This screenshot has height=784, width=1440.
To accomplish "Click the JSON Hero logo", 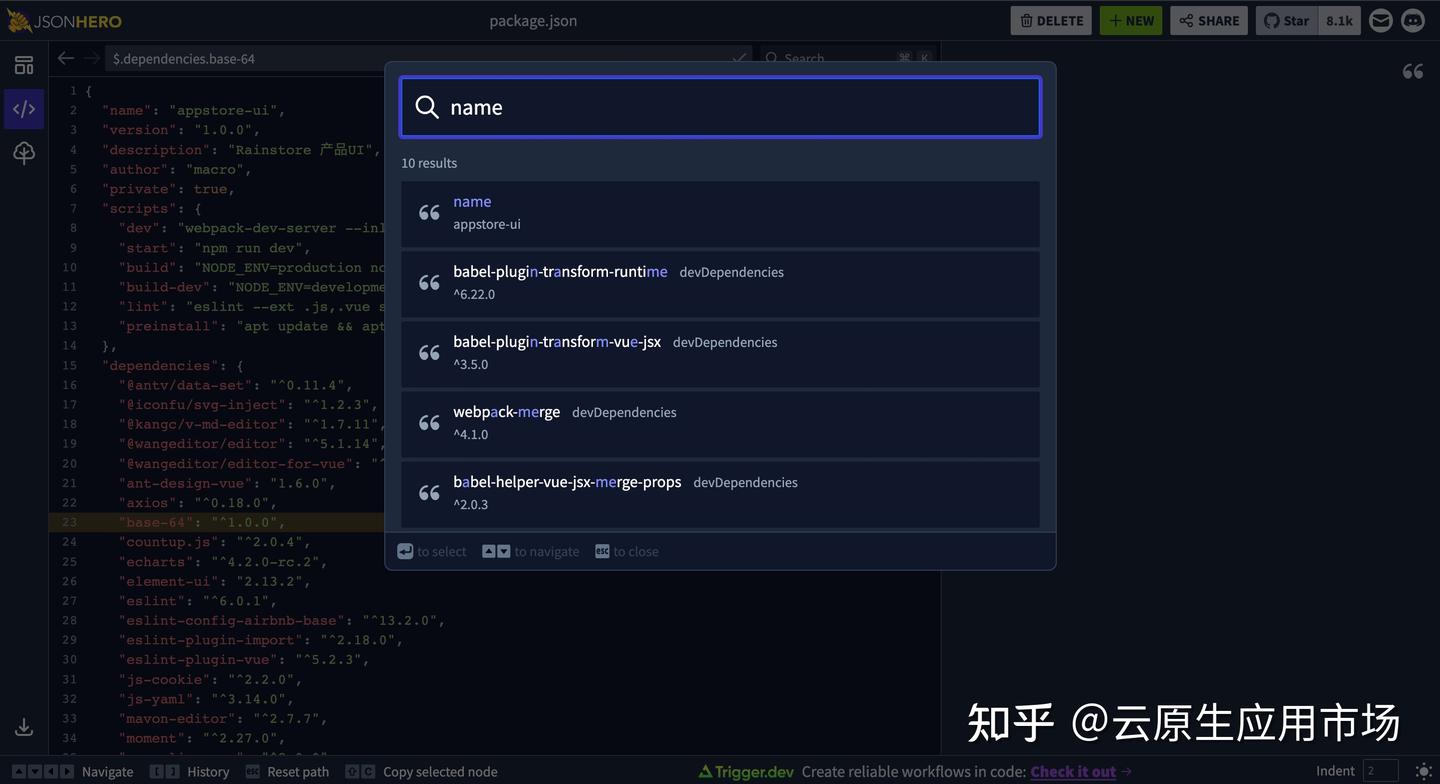I will point(65,19).
